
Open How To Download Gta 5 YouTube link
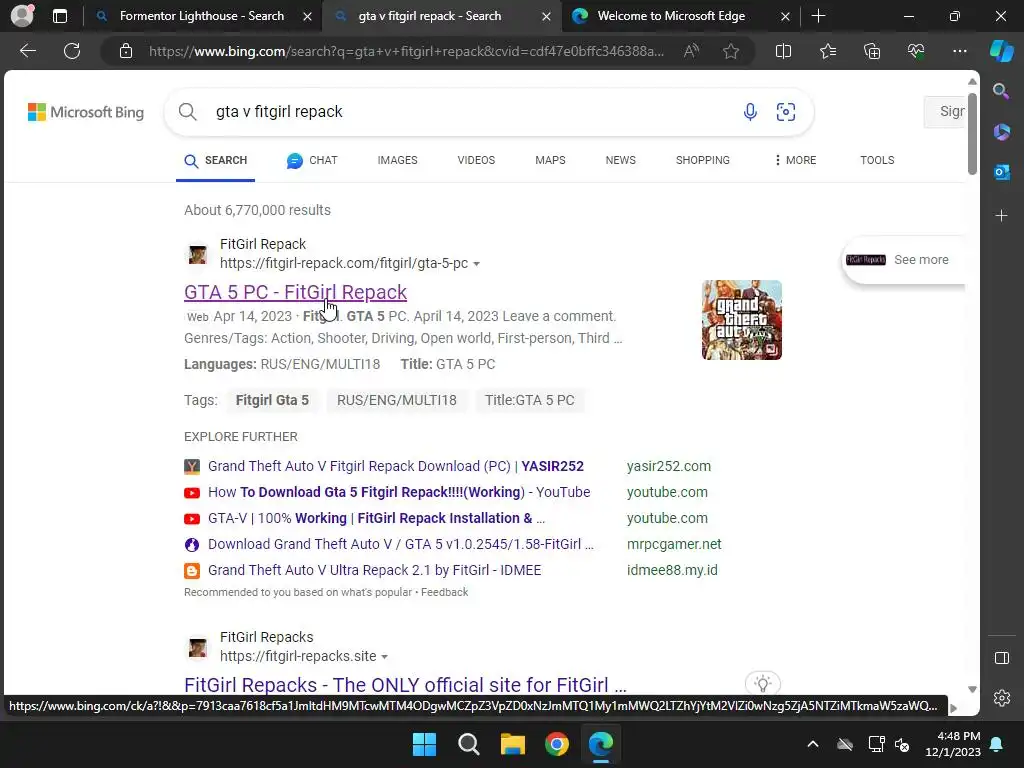pyautogui.click(x=399, y=492)
